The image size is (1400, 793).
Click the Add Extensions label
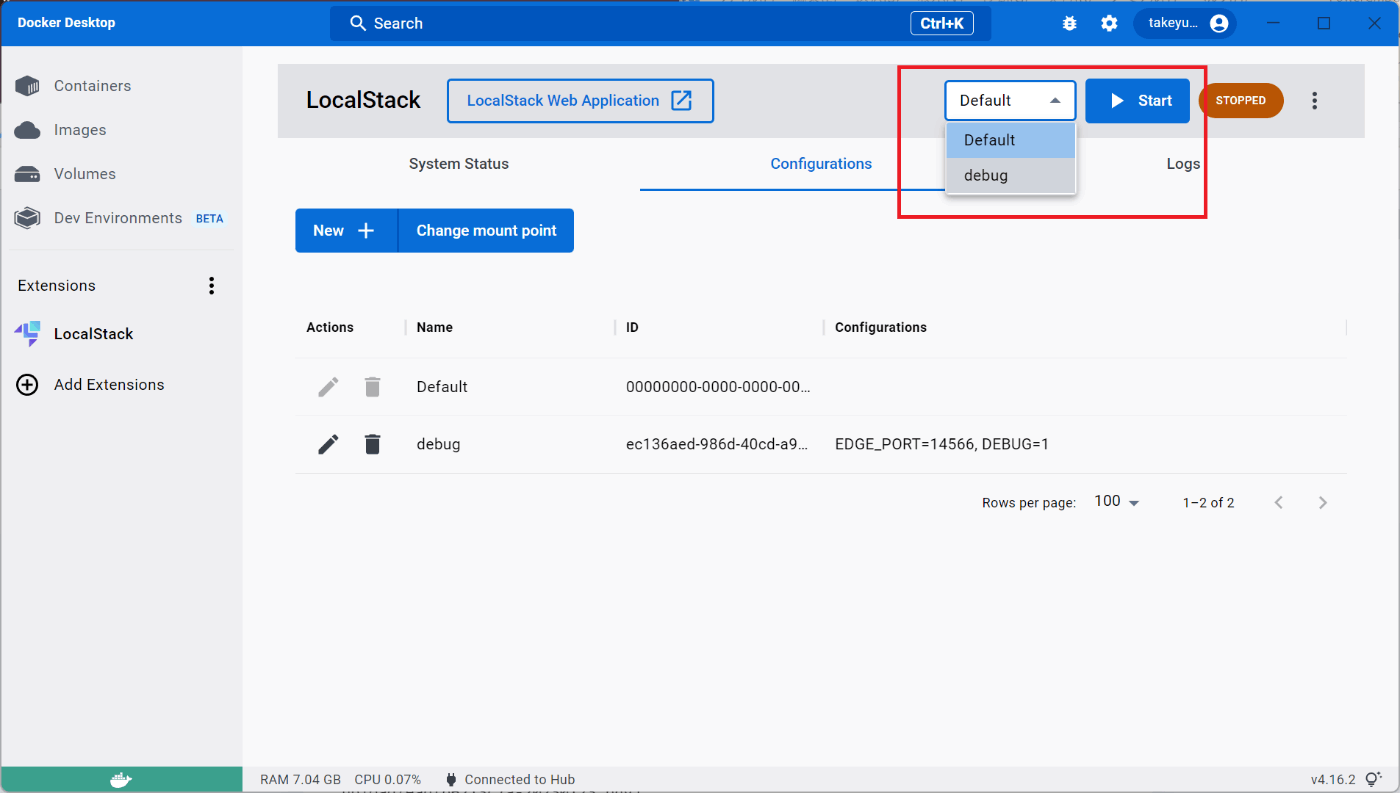(x=109, y=385)
